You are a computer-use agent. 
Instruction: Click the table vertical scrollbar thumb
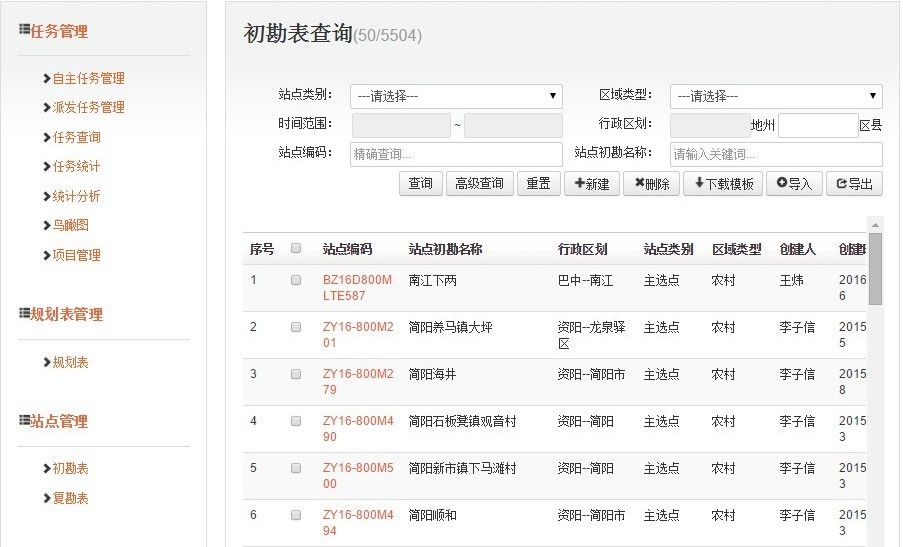pos(875,268)
